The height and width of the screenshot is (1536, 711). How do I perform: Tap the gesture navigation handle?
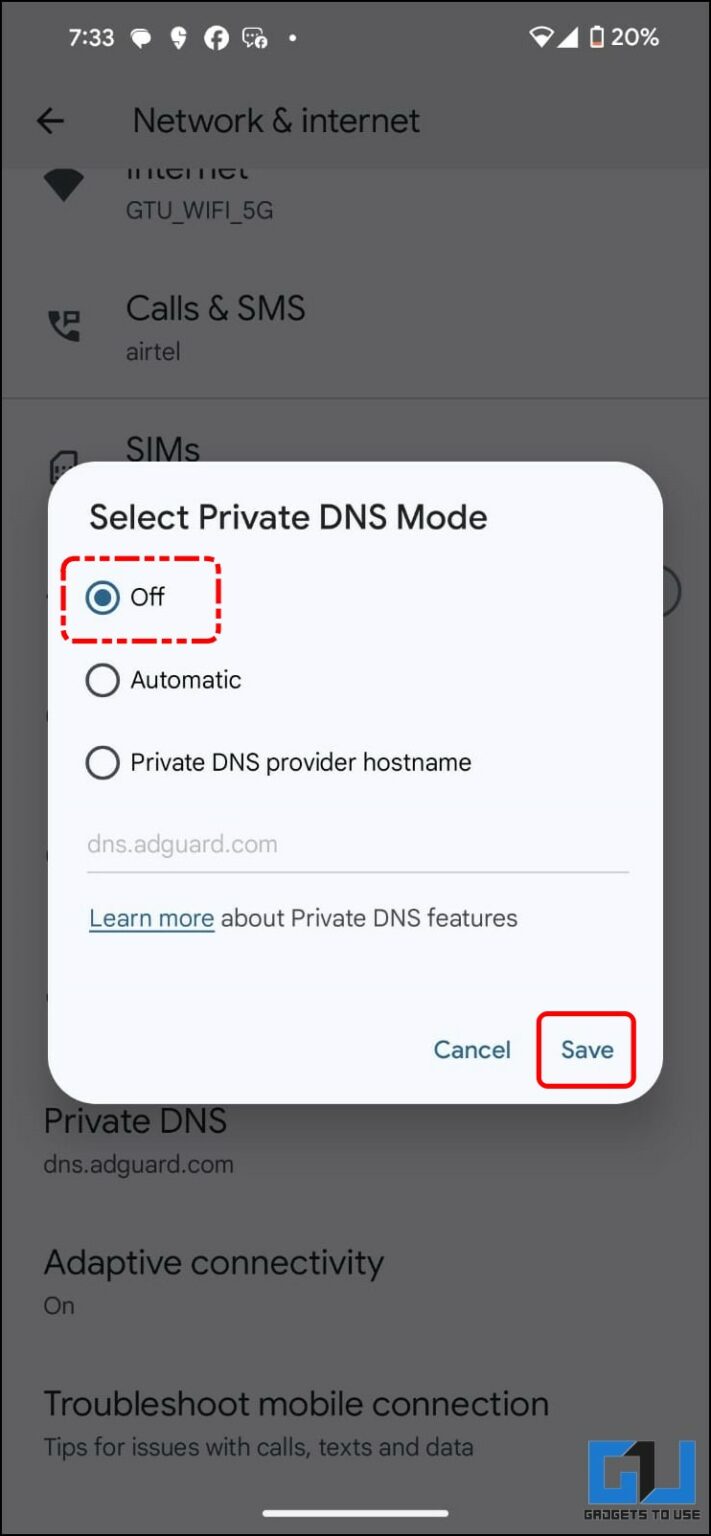pyautogui.click(x=355, y=1513)
